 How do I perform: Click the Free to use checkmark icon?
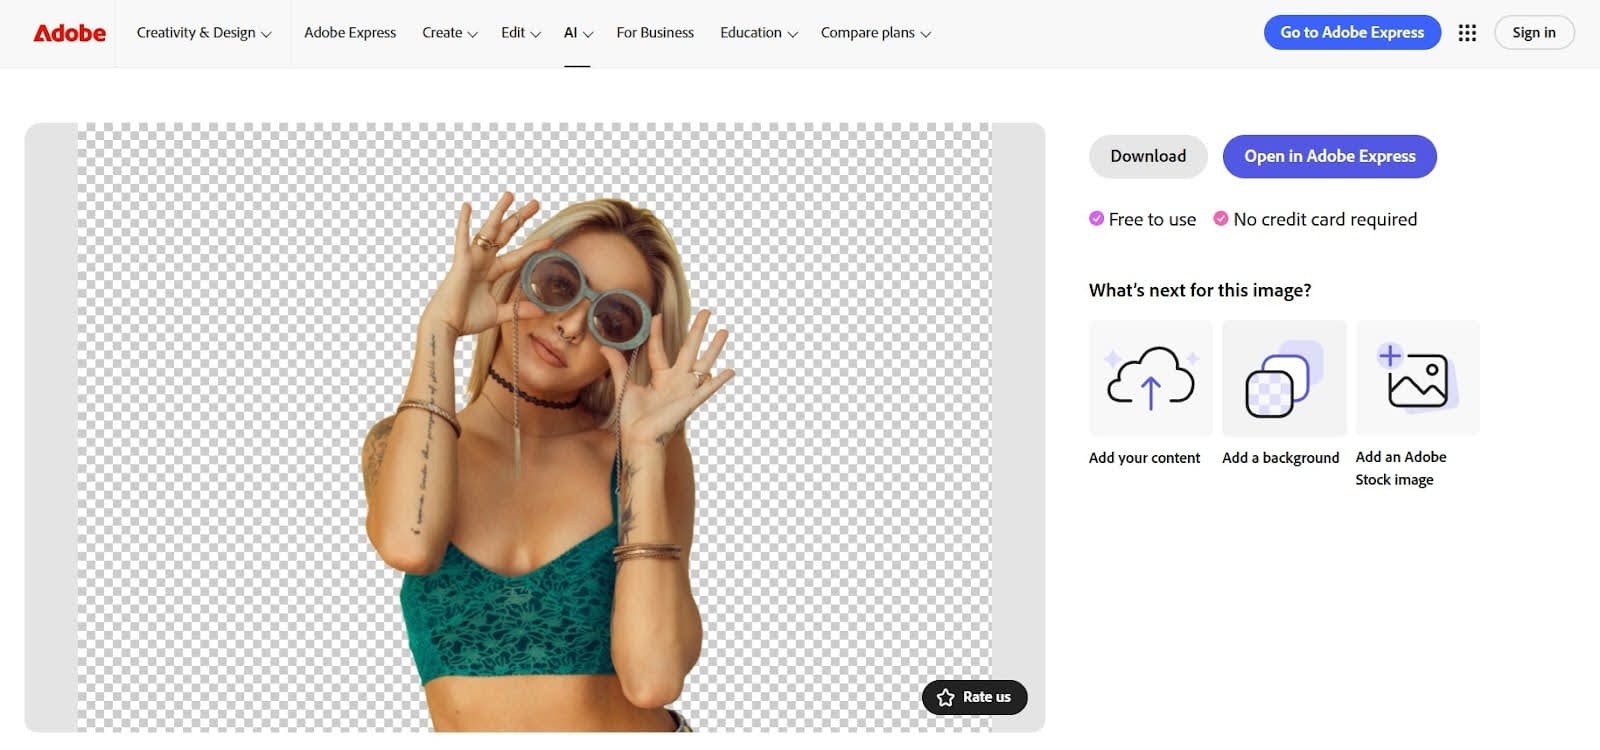click(x=1096, y=219)
